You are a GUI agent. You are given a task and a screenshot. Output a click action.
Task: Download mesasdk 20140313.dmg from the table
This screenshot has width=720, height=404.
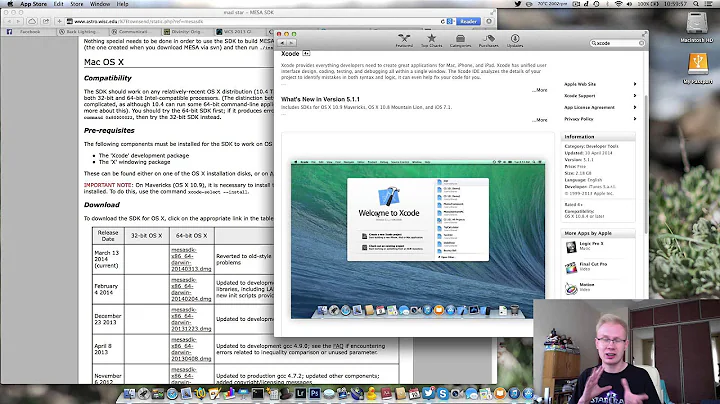click(191, 259)
